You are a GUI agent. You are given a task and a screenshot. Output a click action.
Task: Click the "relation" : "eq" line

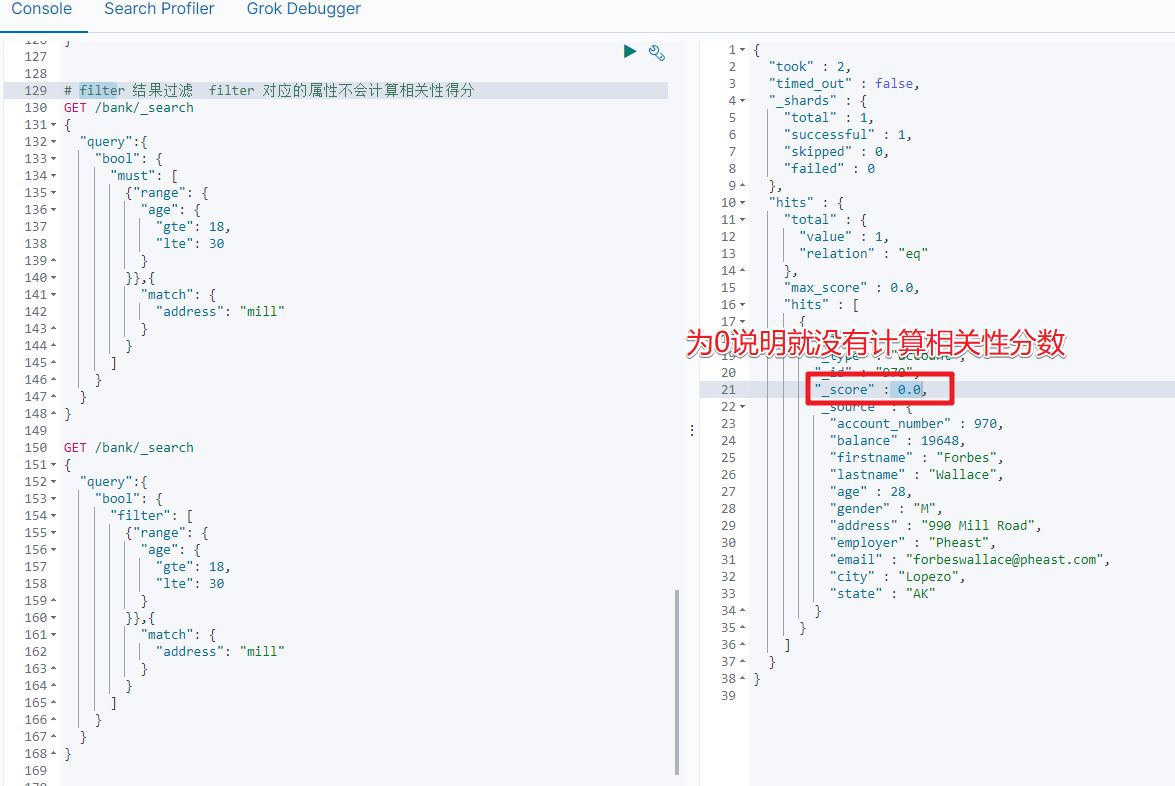point(863,254)
